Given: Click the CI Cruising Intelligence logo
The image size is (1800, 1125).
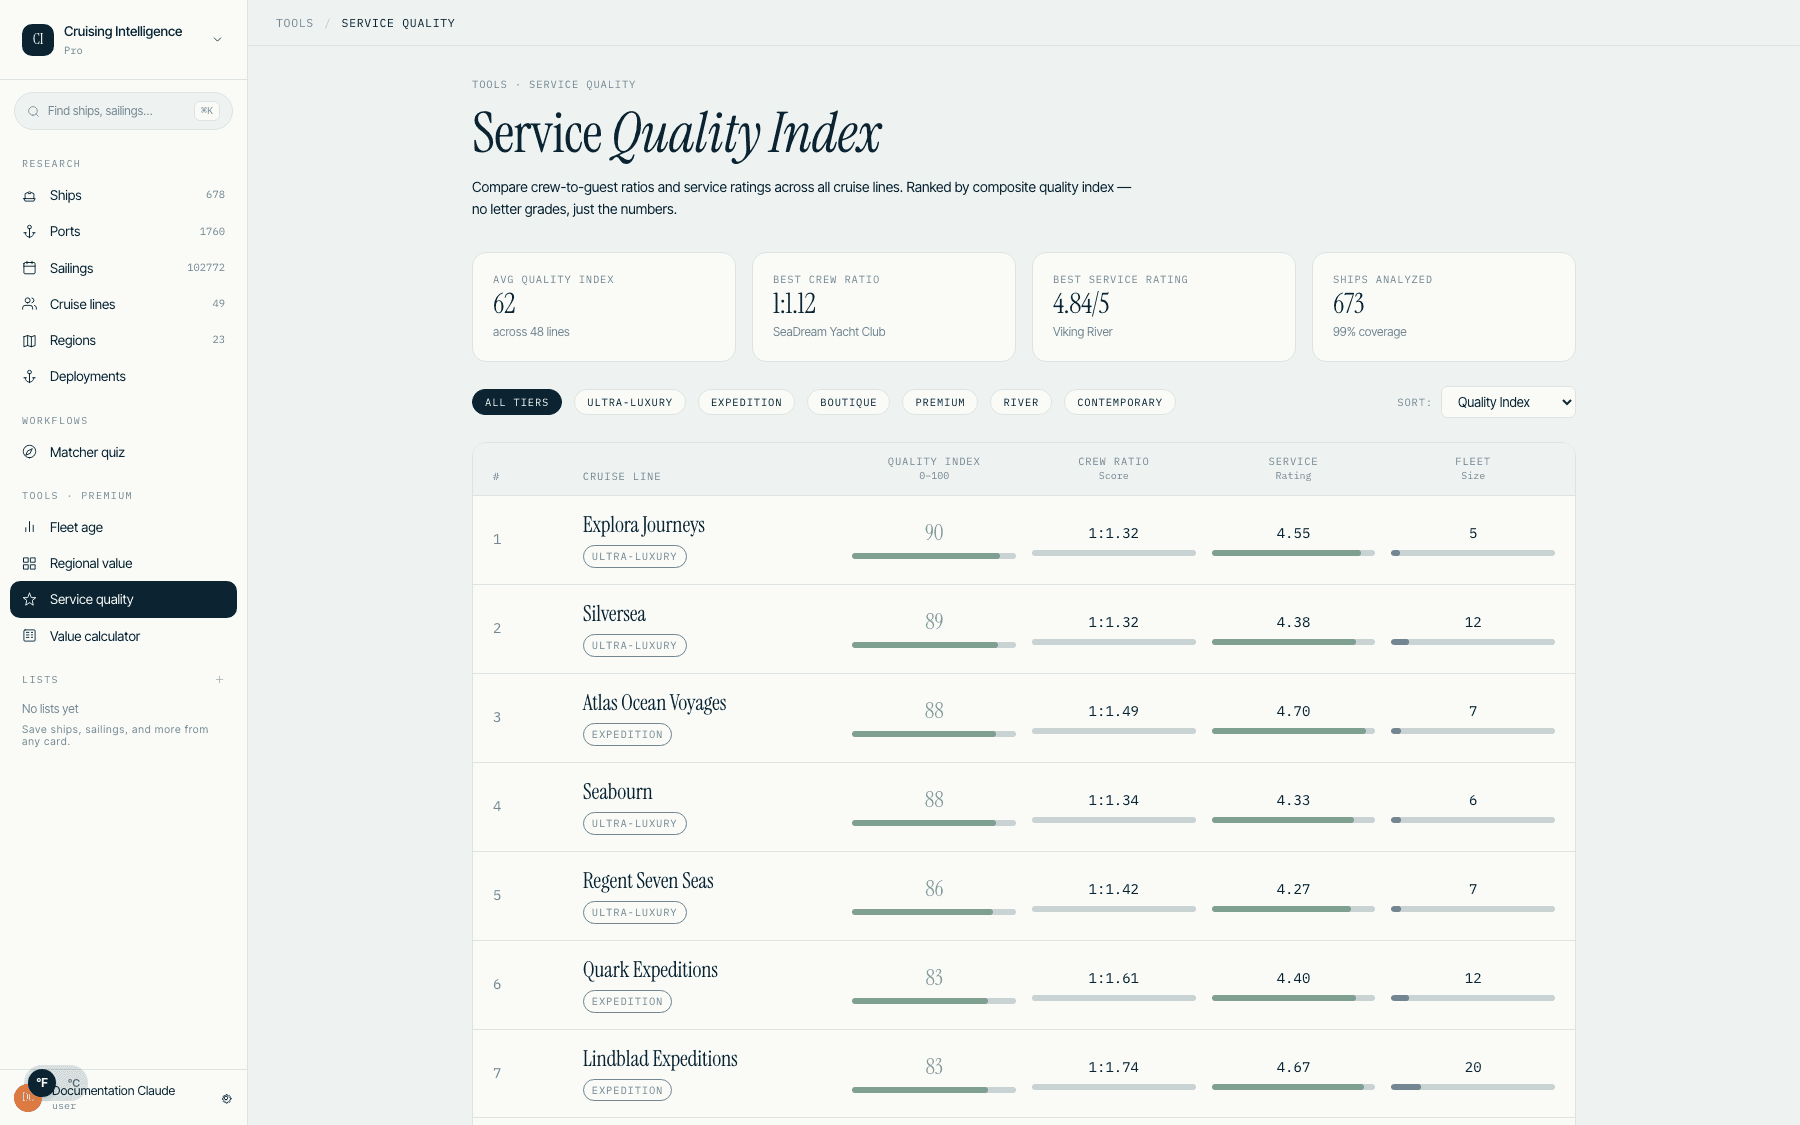Looking at the screenshot, I should (38, 40).
